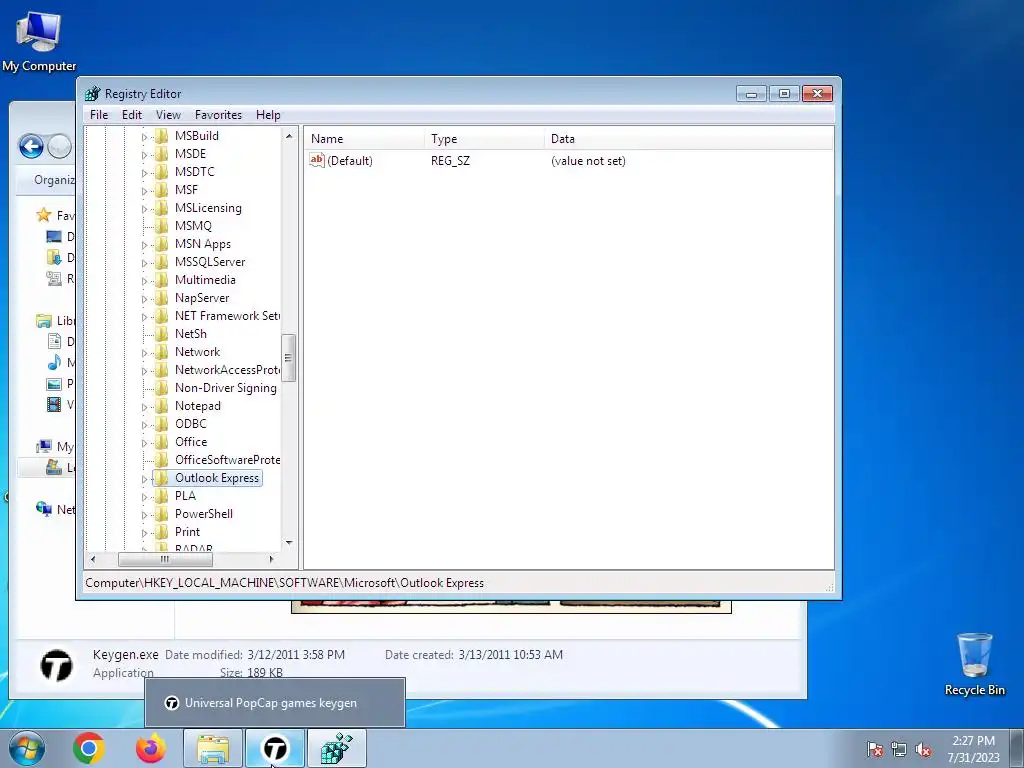Click Universal PopCap games keygen preview

[275, 703]
